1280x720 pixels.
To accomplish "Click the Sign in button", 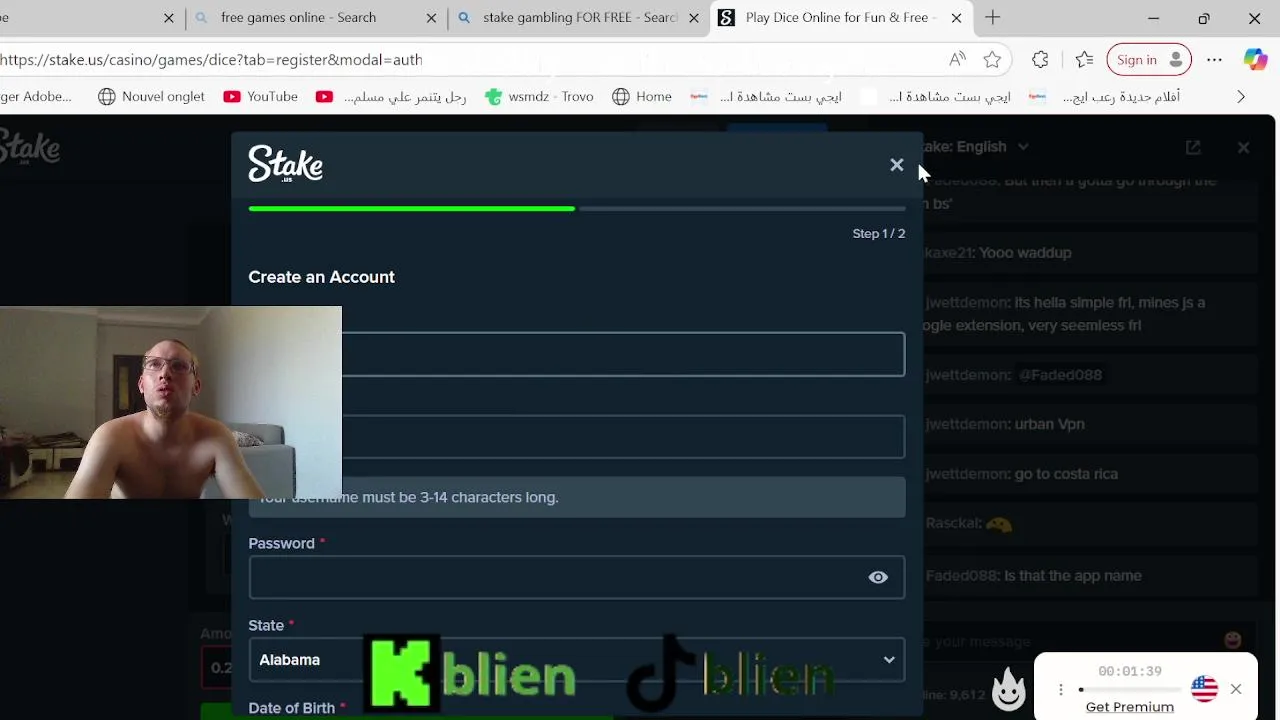I will point(1149,60).
